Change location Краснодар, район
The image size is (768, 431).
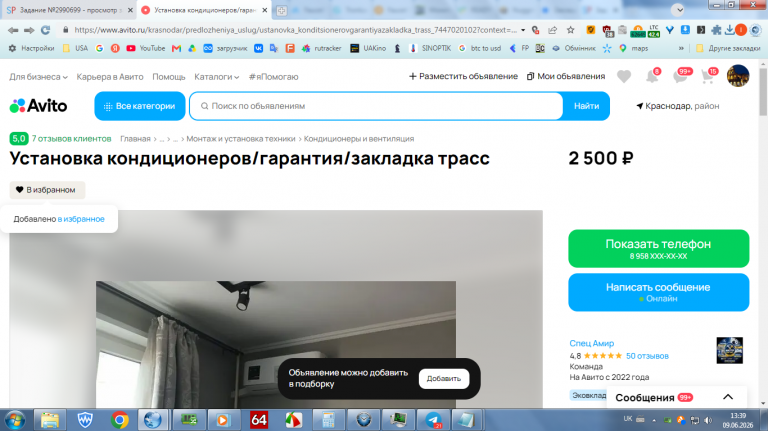(677, 106)
